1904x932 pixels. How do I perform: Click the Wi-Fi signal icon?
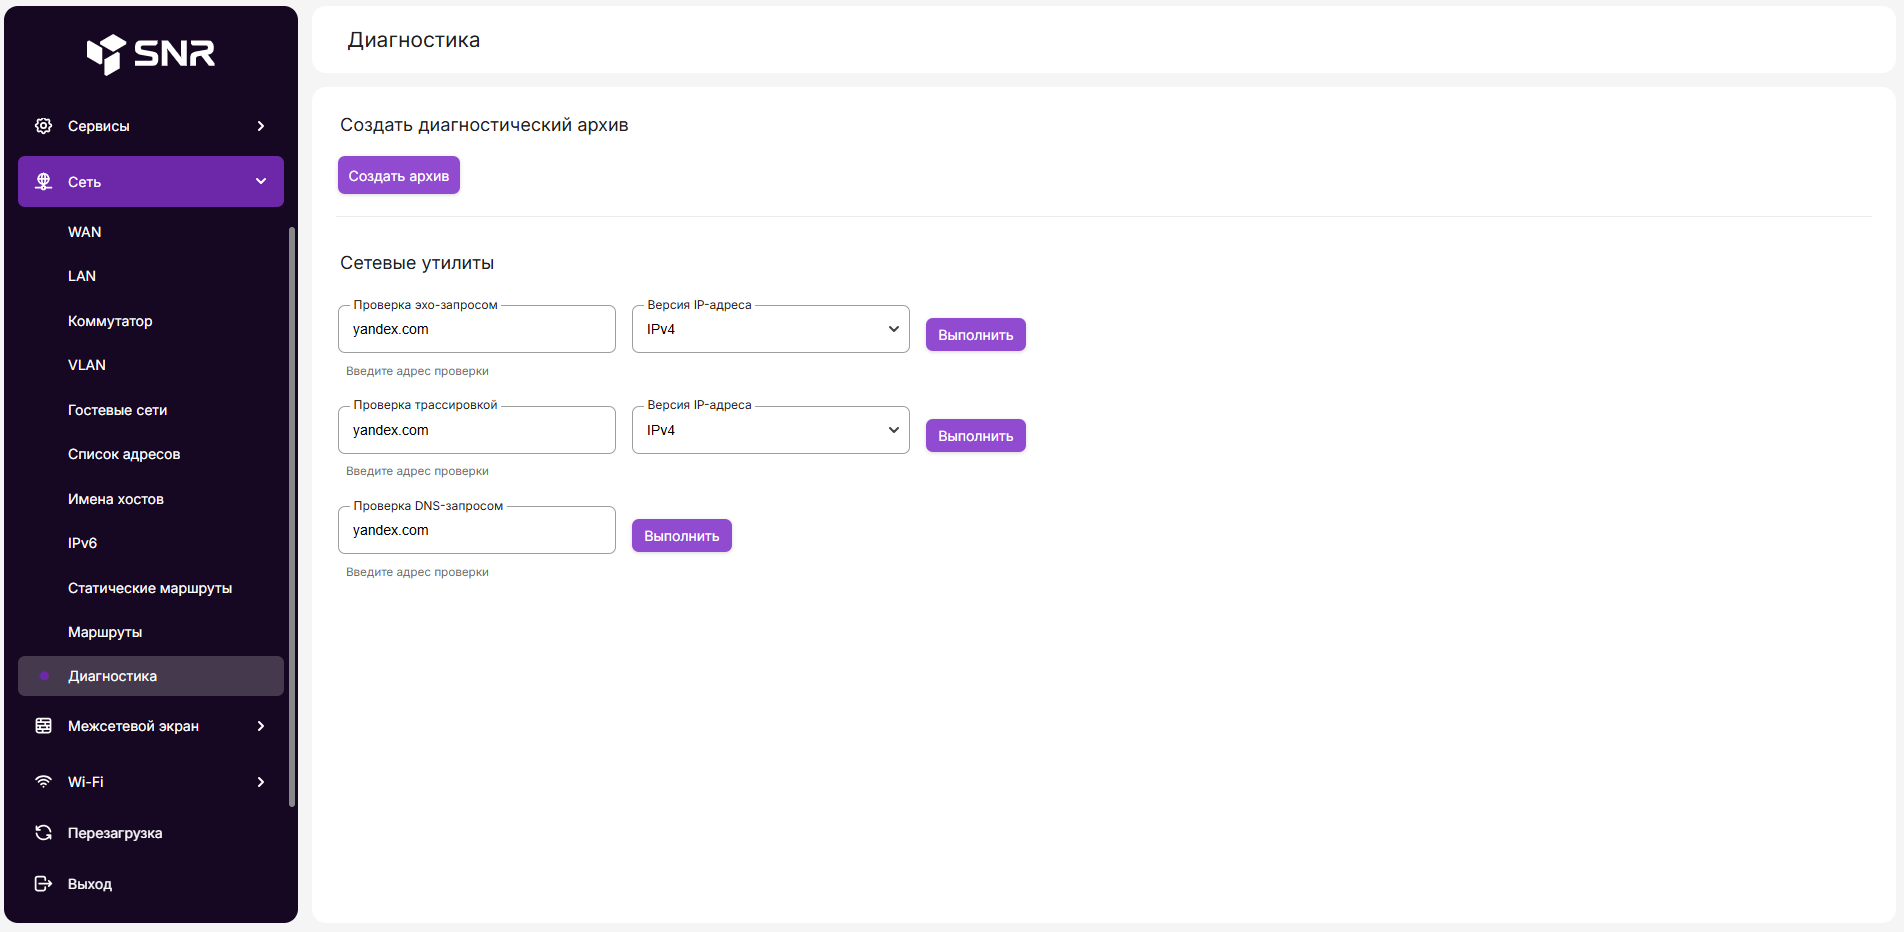[44, 782]
